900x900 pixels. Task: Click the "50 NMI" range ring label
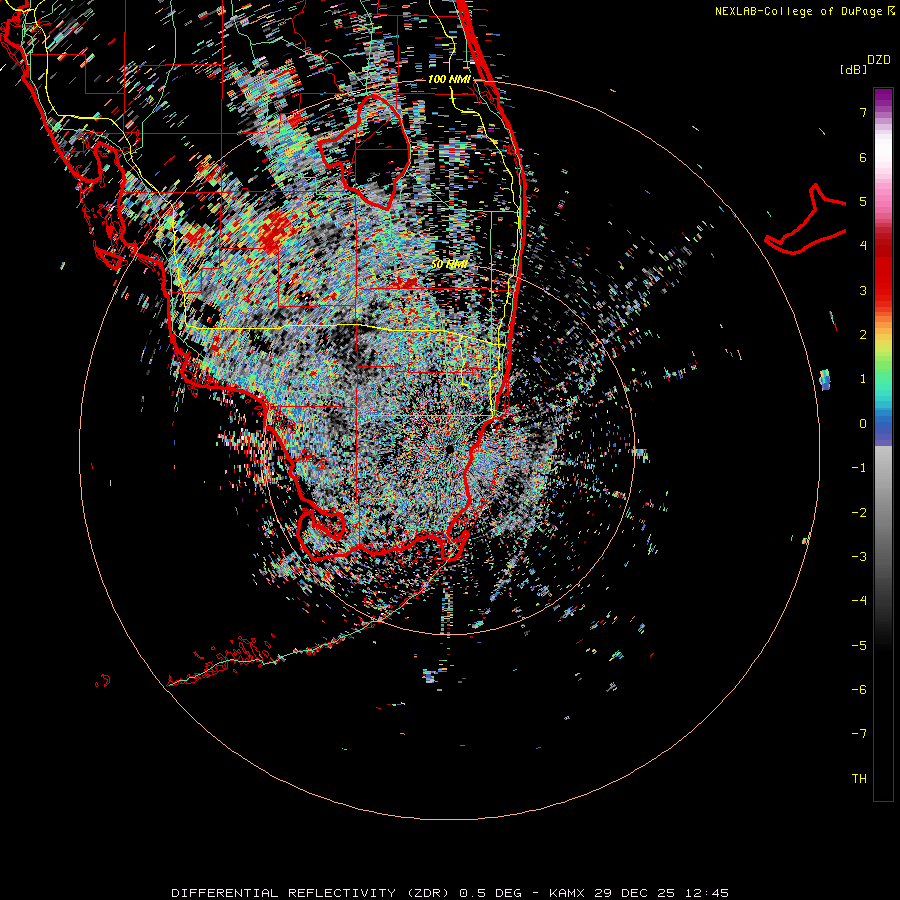pos(449,264)
